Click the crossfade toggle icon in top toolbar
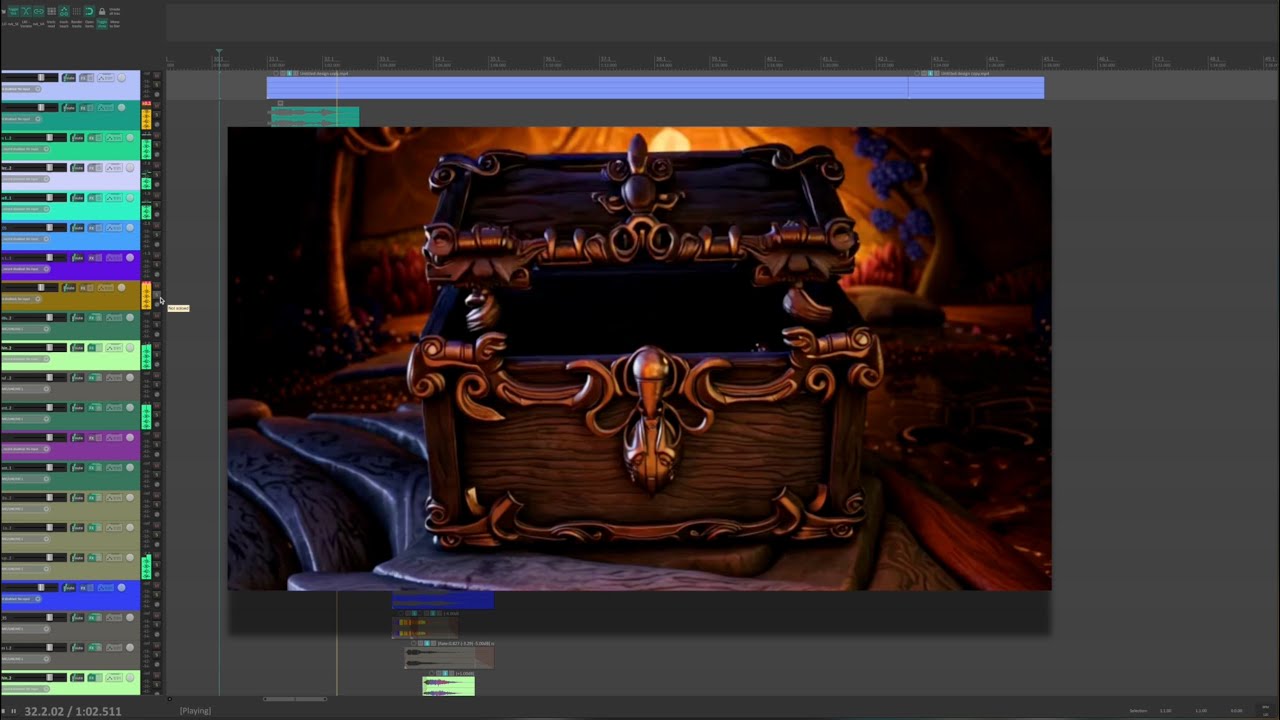 (x=26, y=12)
